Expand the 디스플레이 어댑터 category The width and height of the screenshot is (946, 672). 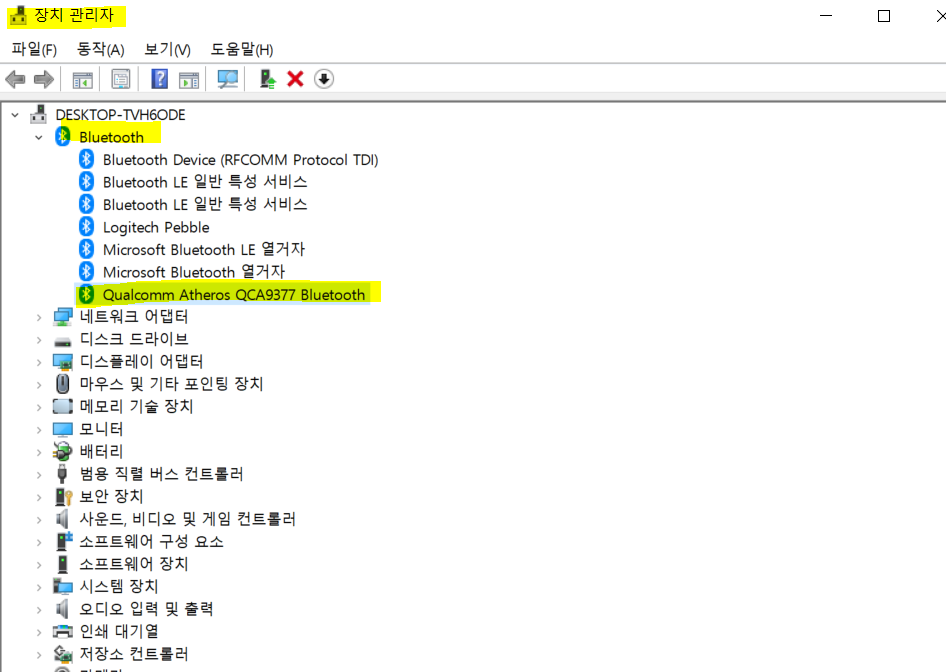[x=39, y=363]
